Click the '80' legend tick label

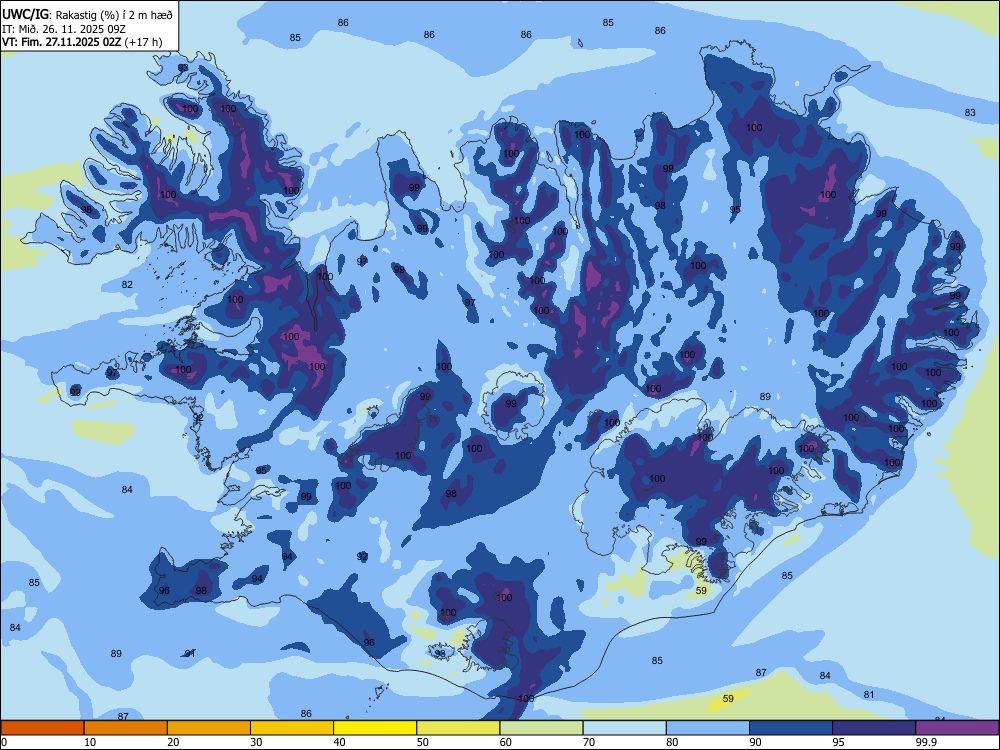click(x=672, y=742)
